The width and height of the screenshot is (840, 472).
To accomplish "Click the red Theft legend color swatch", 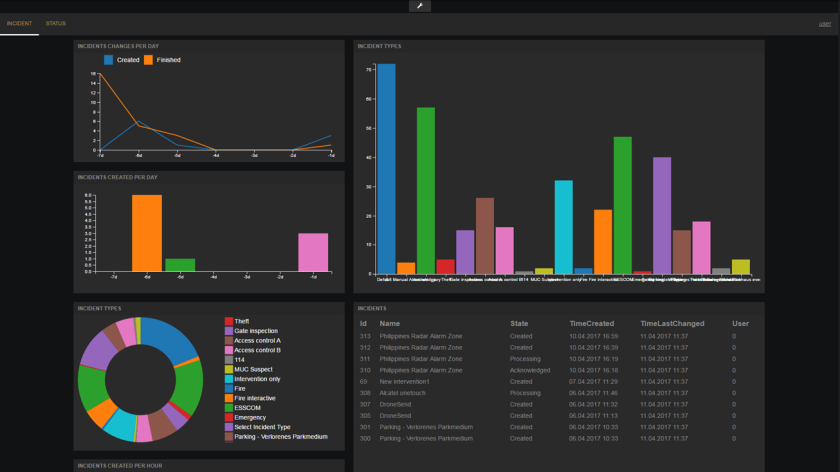I will point(228,321).
